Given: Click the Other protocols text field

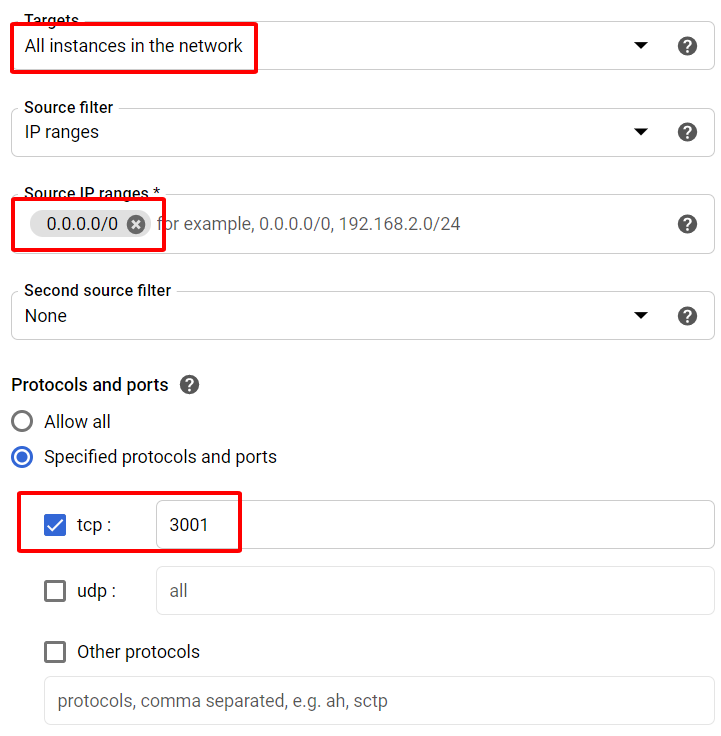Looking at the screenshot, I should coord(378,701).
